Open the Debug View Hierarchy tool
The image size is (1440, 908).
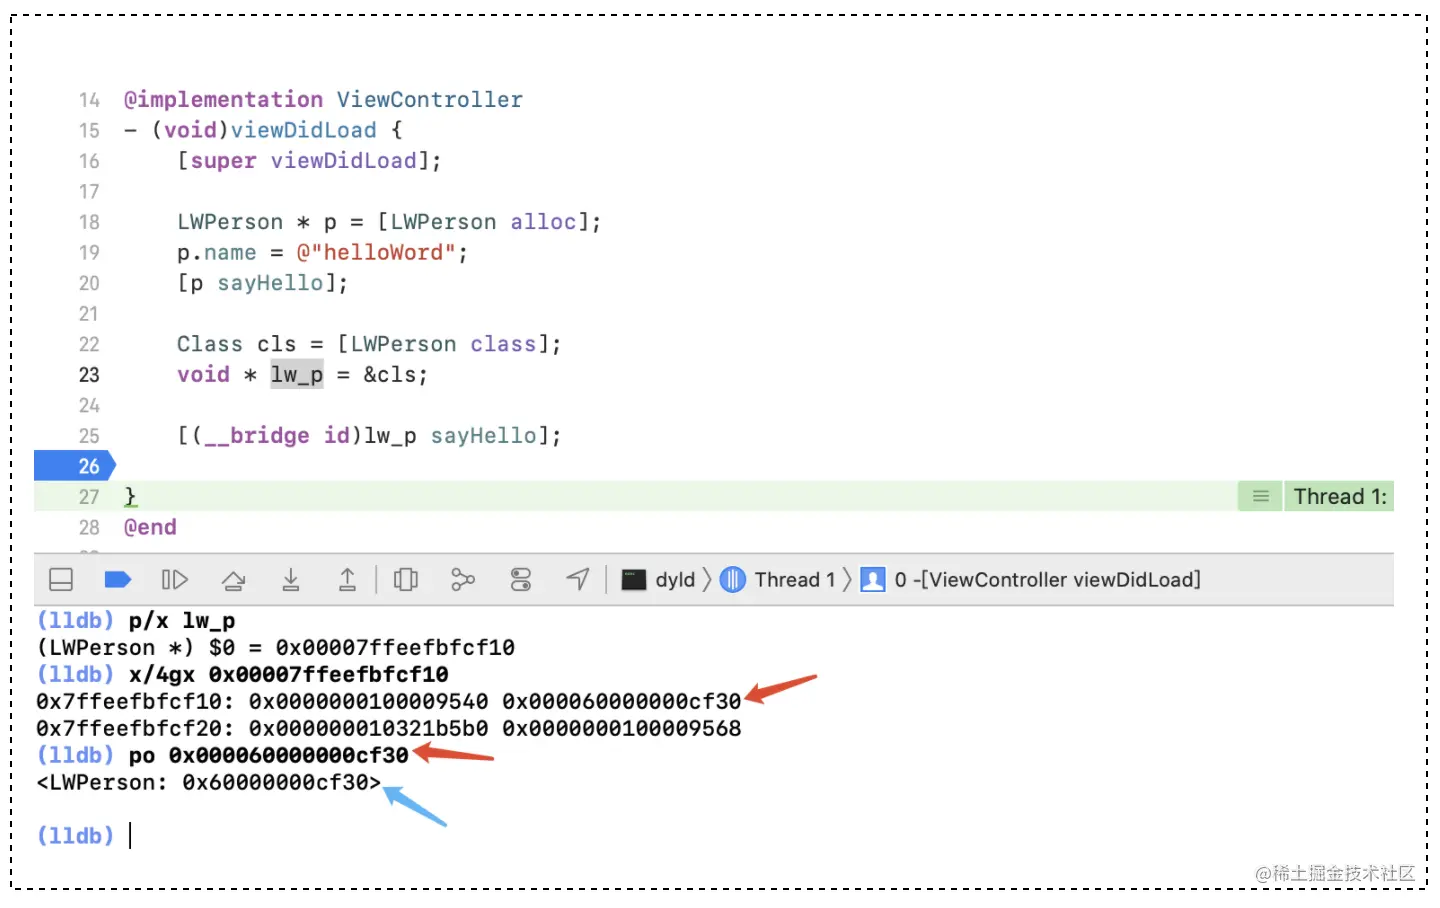tap(406, 580)
